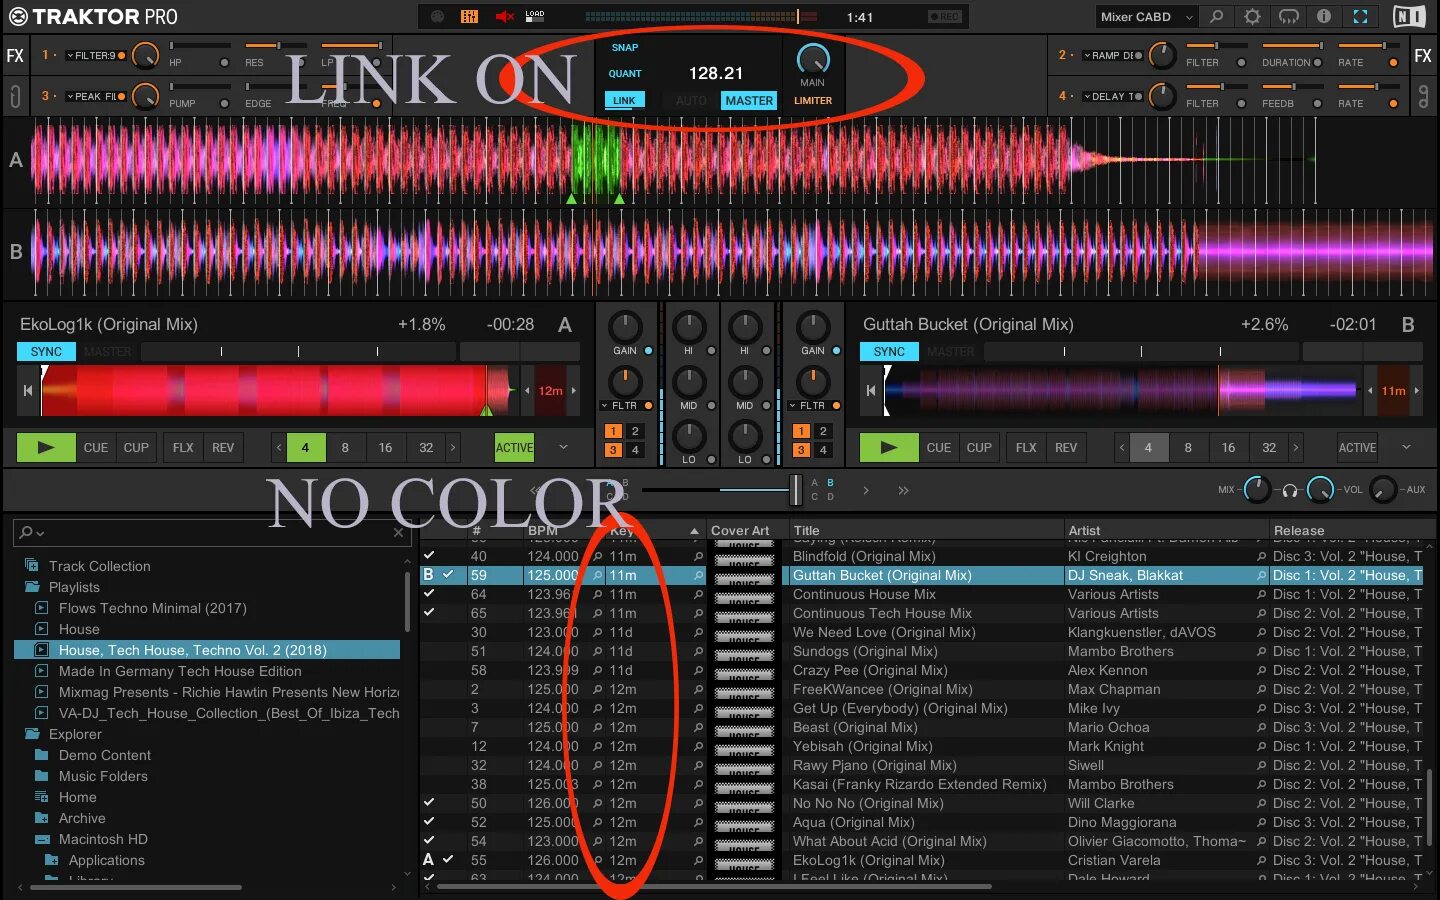Viewport: 1440px width, 900px height.
Task: Click CUP on Deck B
Action: pyautogui.click(x=979, y=447)
